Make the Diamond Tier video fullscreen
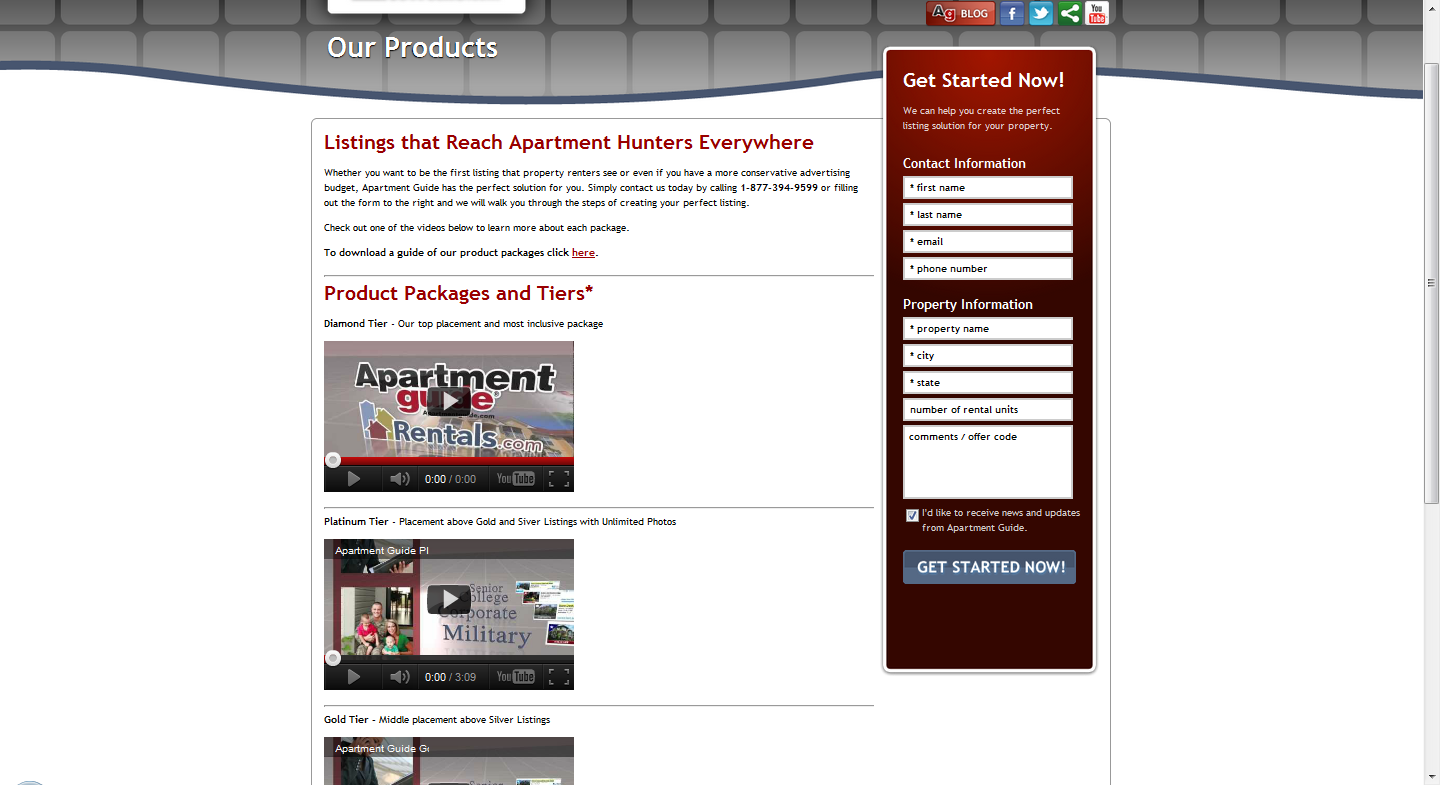The width and height of the screenshot is (1440, 785). coord(559,479)
